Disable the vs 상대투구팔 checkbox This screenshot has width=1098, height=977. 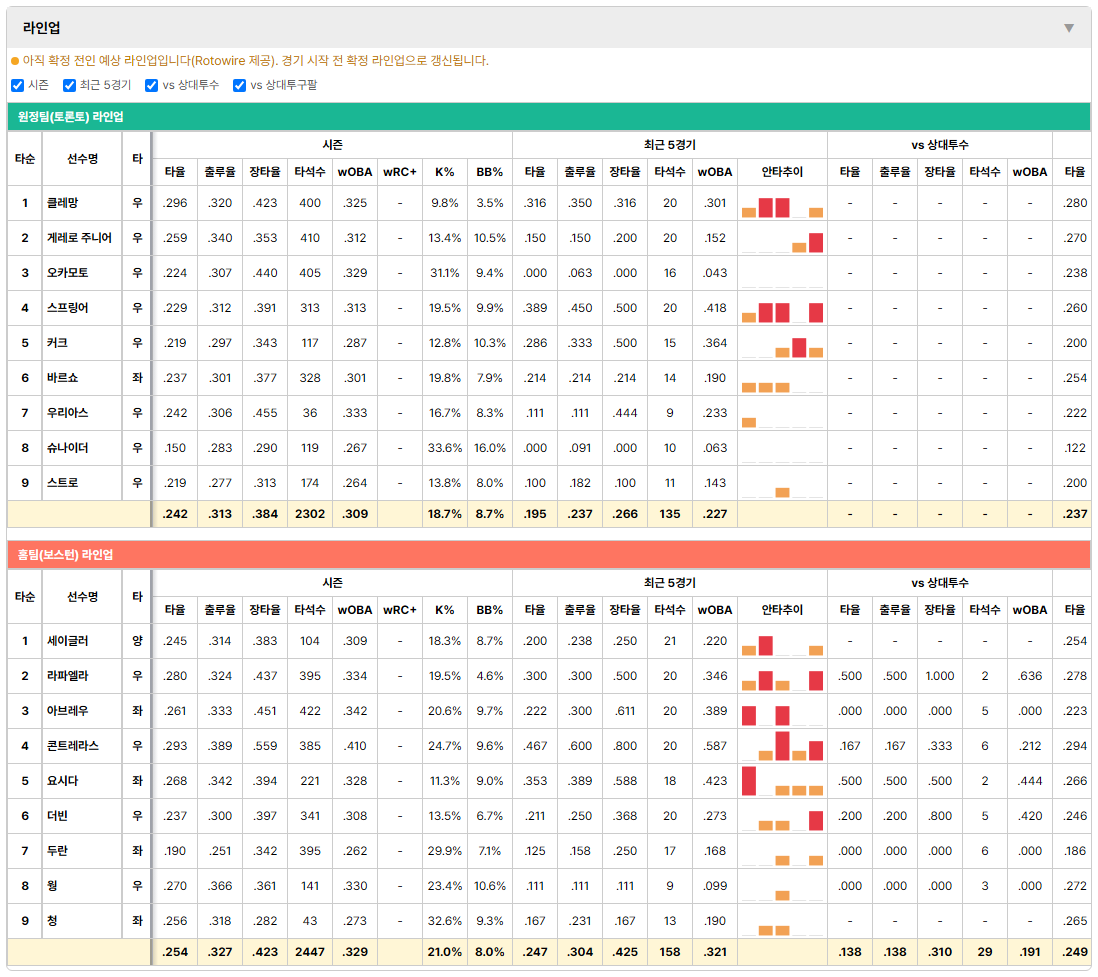click(239, 85)
